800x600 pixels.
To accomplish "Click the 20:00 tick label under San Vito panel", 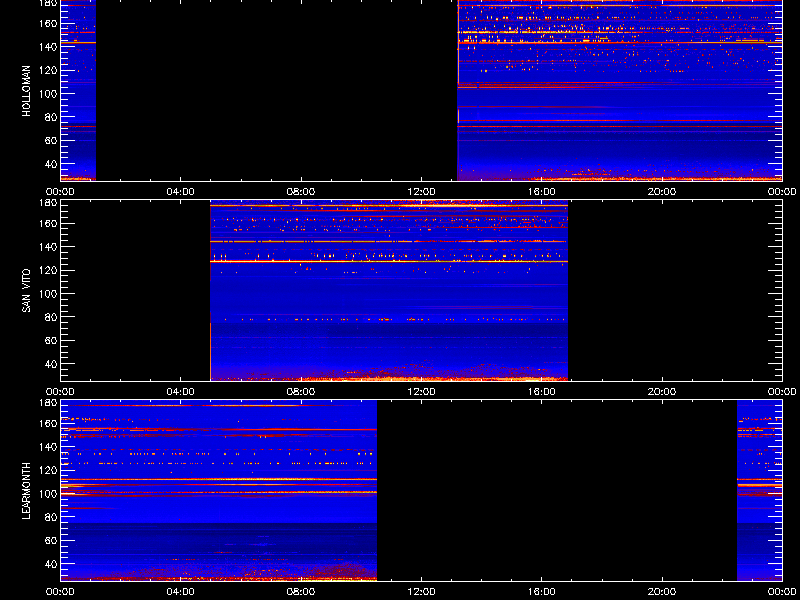I will [662, 392].
